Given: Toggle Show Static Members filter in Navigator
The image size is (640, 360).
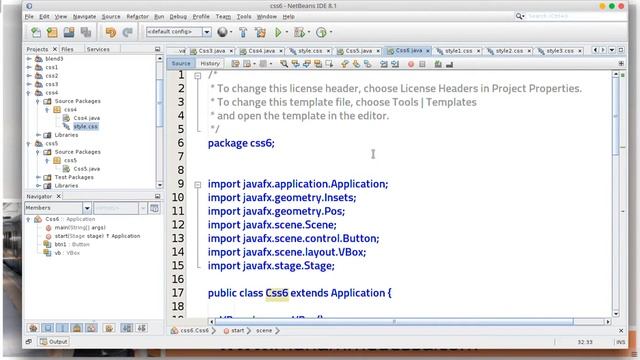Looking at the screenshot, I should (x=62, y=328).
